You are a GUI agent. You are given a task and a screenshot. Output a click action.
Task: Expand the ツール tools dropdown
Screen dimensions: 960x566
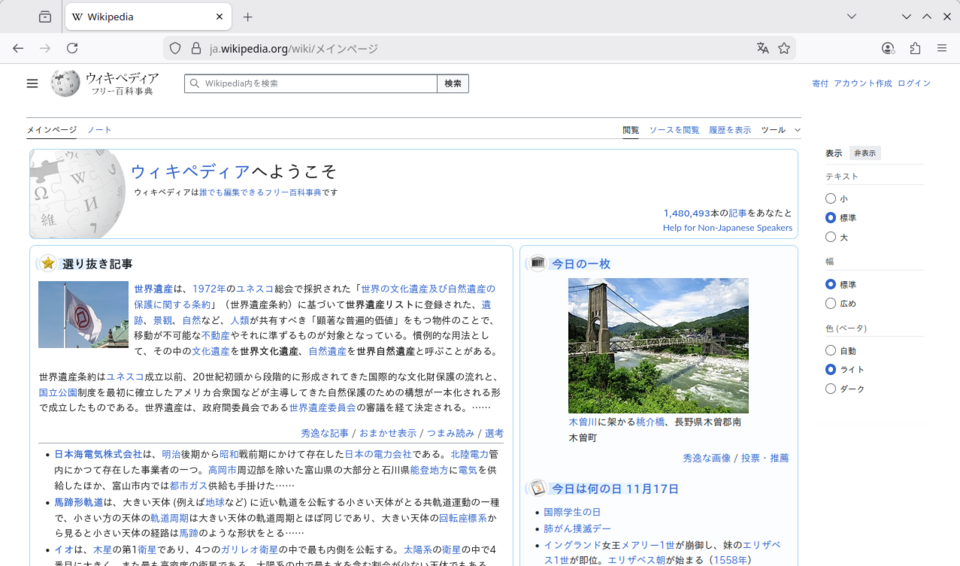[780, 130]
